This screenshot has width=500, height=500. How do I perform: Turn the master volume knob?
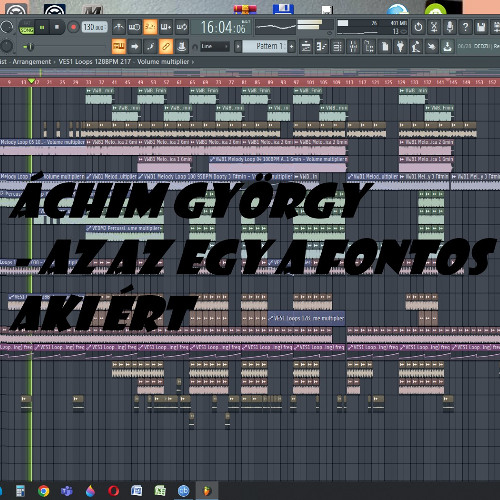(x=7, y=27)
